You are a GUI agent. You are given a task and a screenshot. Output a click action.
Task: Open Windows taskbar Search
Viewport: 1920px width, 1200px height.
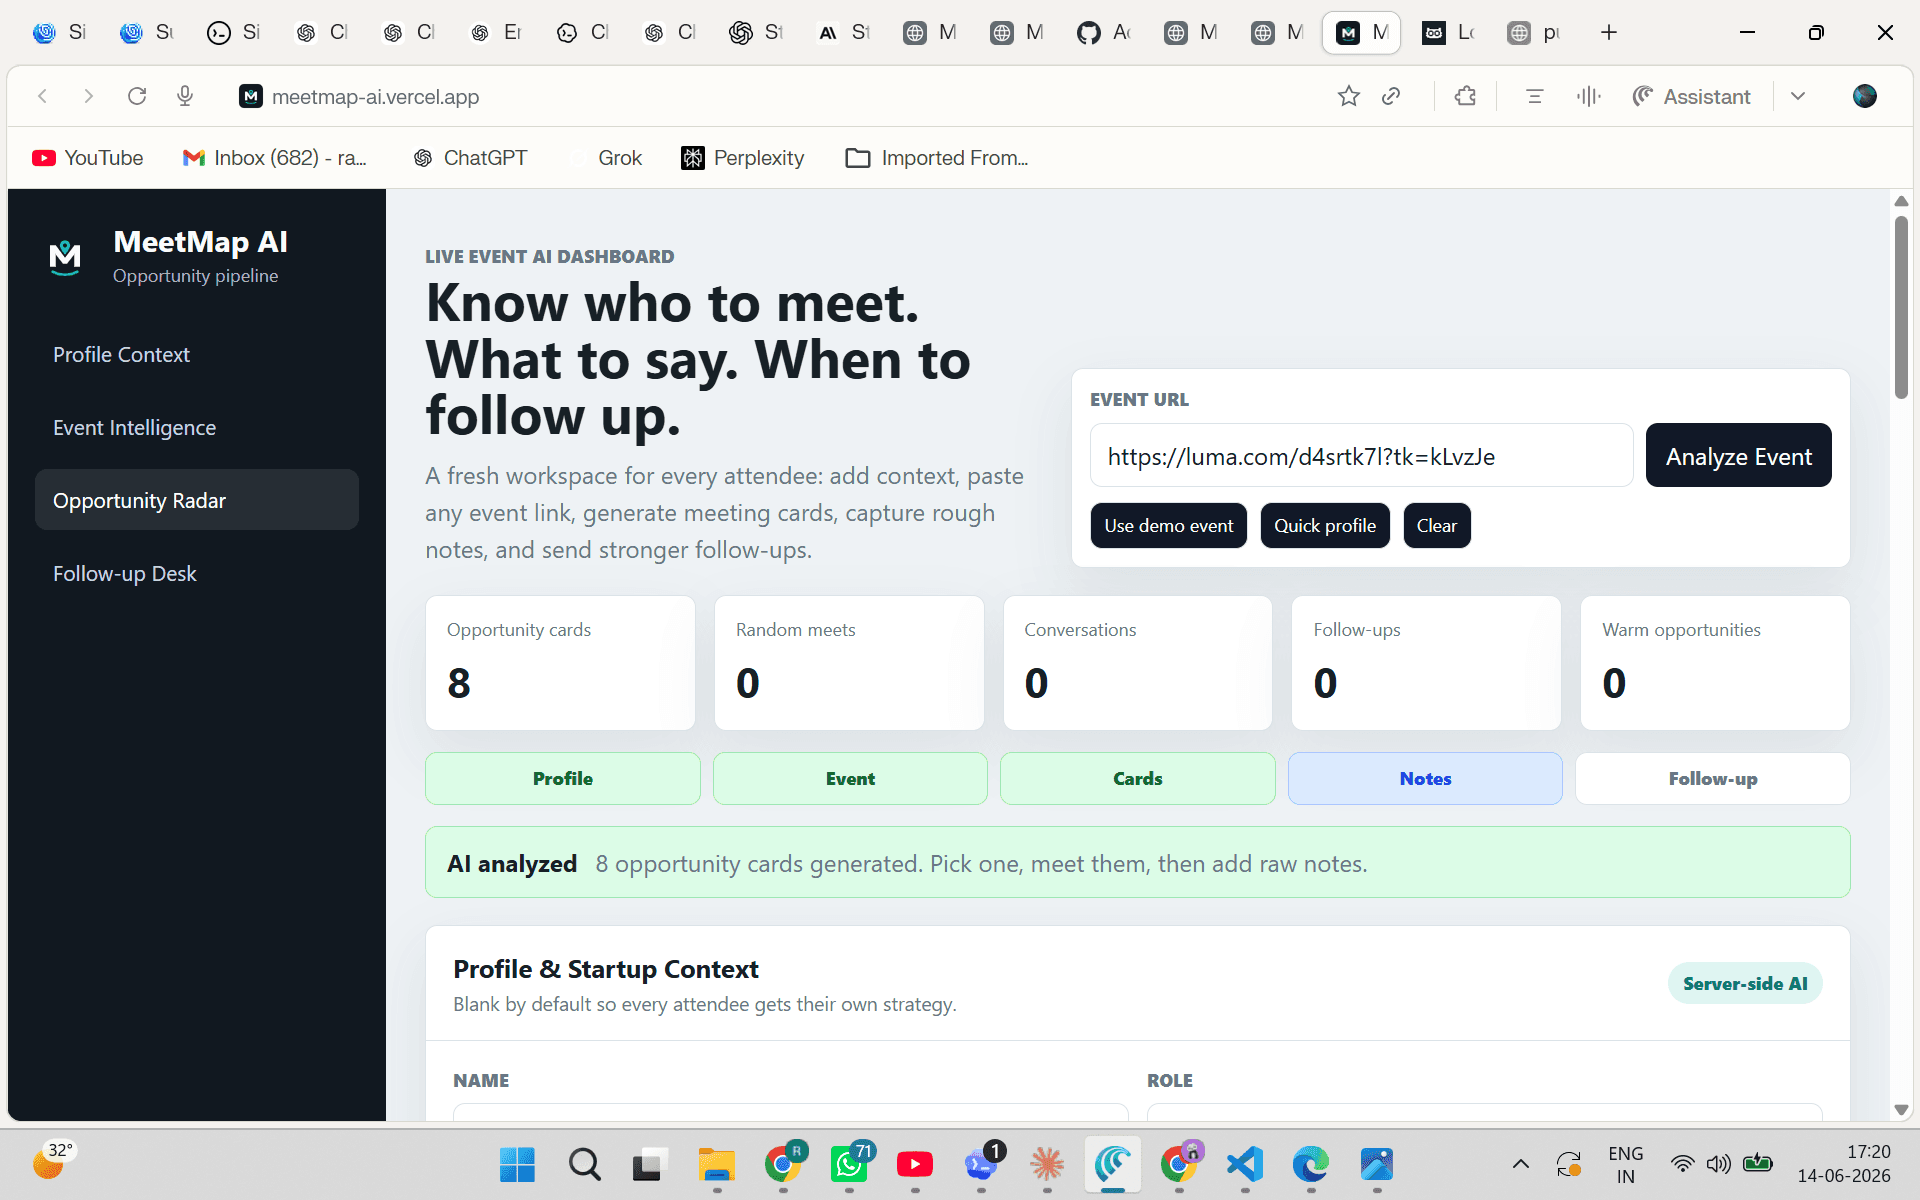tap(584, 1164)
